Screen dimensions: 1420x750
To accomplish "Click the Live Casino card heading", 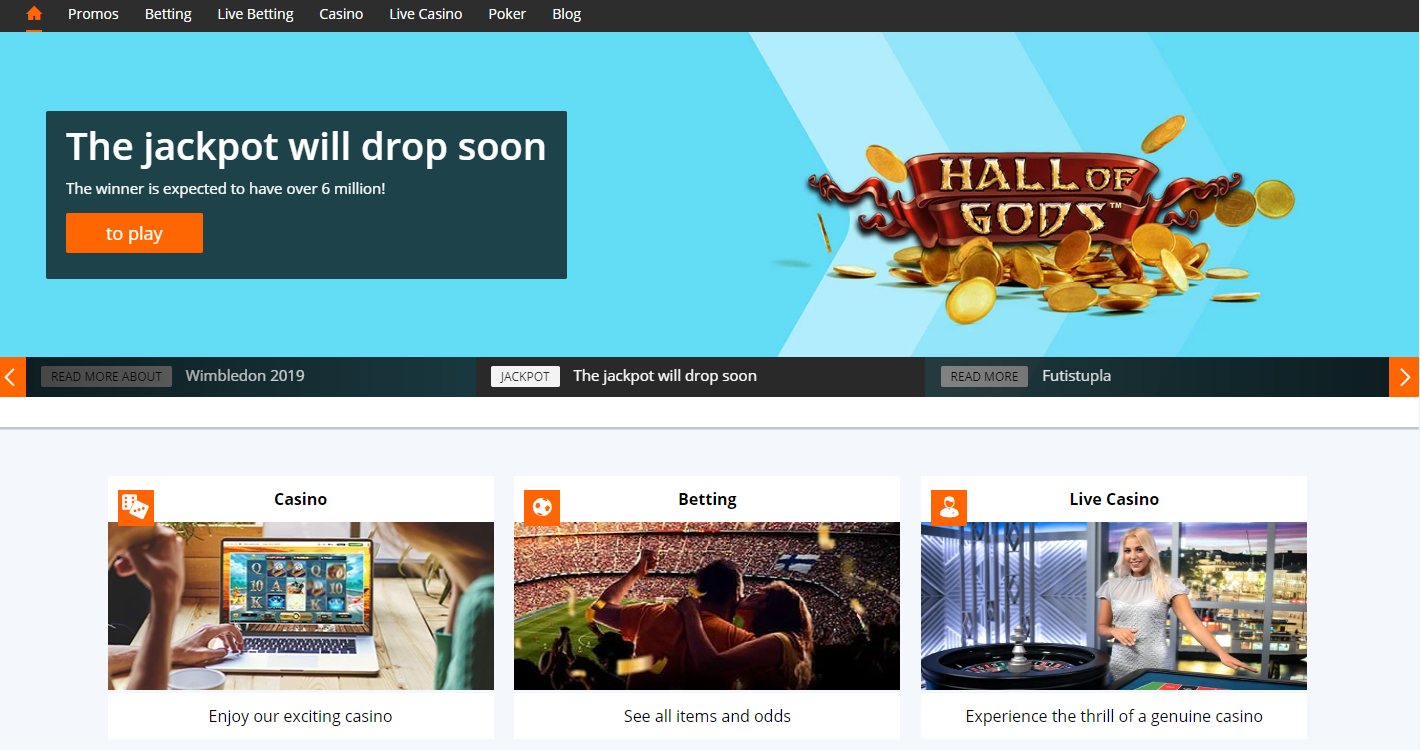I will click(1114, 499).
